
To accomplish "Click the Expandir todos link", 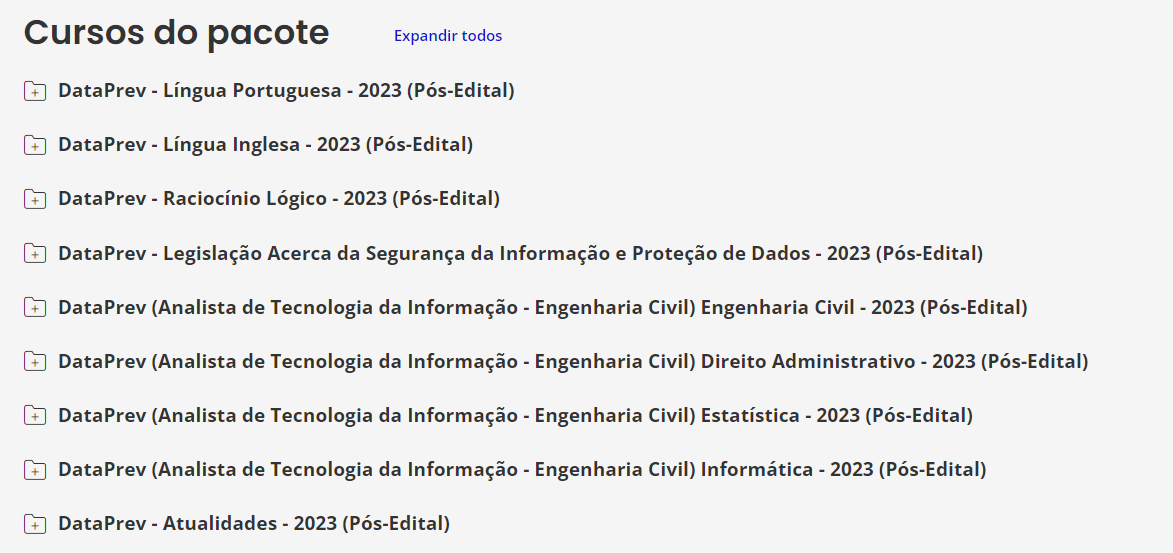I will pyautogui.click(x=448, y=36).
